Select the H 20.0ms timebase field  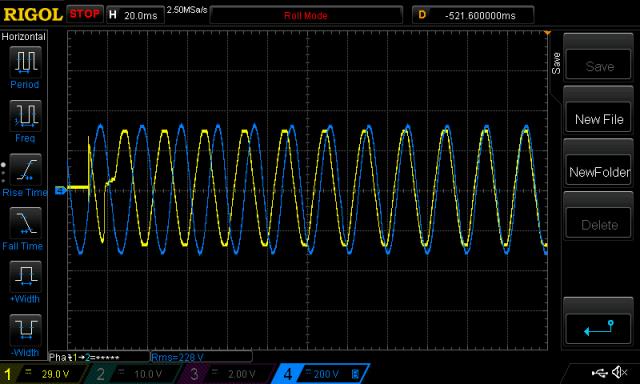[x=135, y=15]
